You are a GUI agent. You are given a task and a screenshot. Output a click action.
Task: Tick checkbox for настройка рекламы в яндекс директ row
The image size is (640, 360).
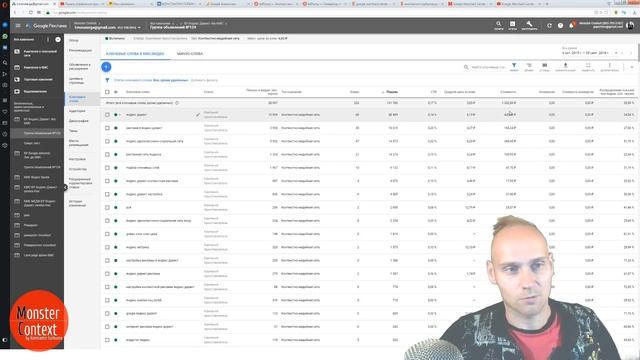pyautogui.click(x=107, y=260)
